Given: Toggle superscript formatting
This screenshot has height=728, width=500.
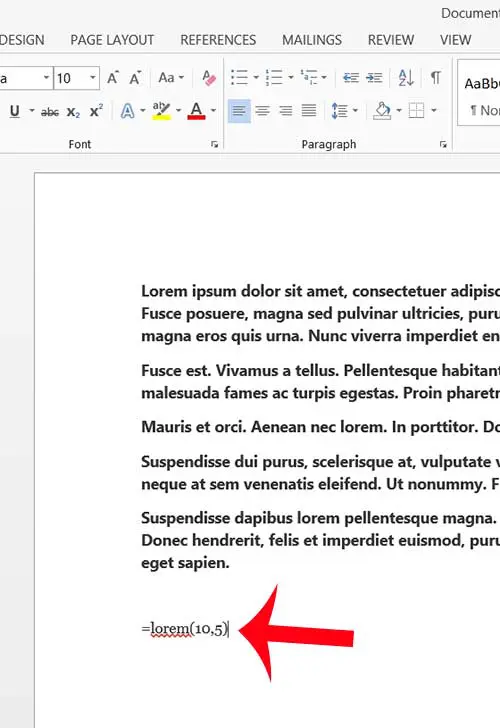Looking at the screenshot, I should (x=96, y=111).
